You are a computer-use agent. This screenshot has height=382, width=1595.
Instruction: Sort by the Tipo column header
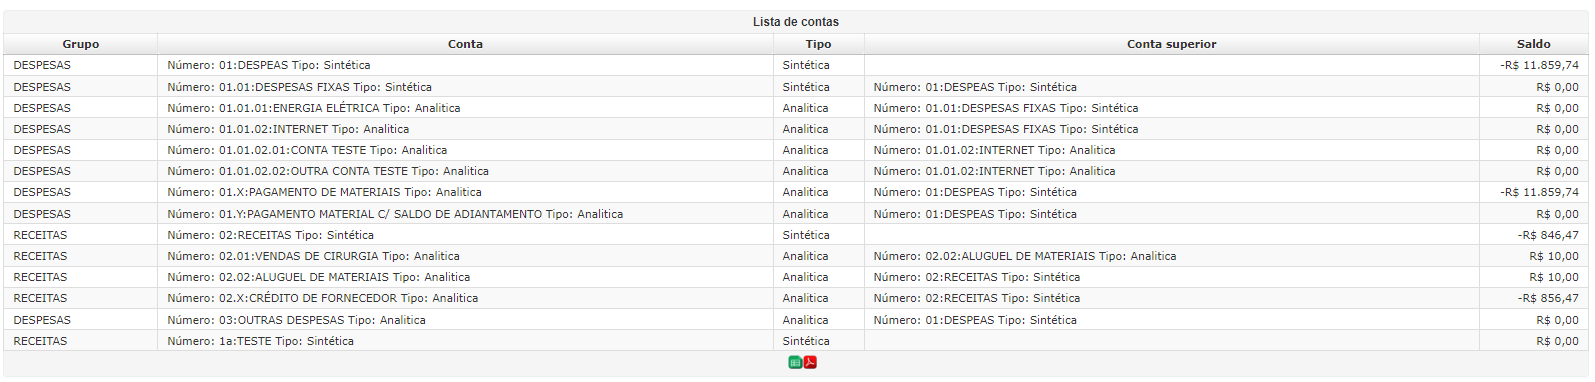[818, 44]
